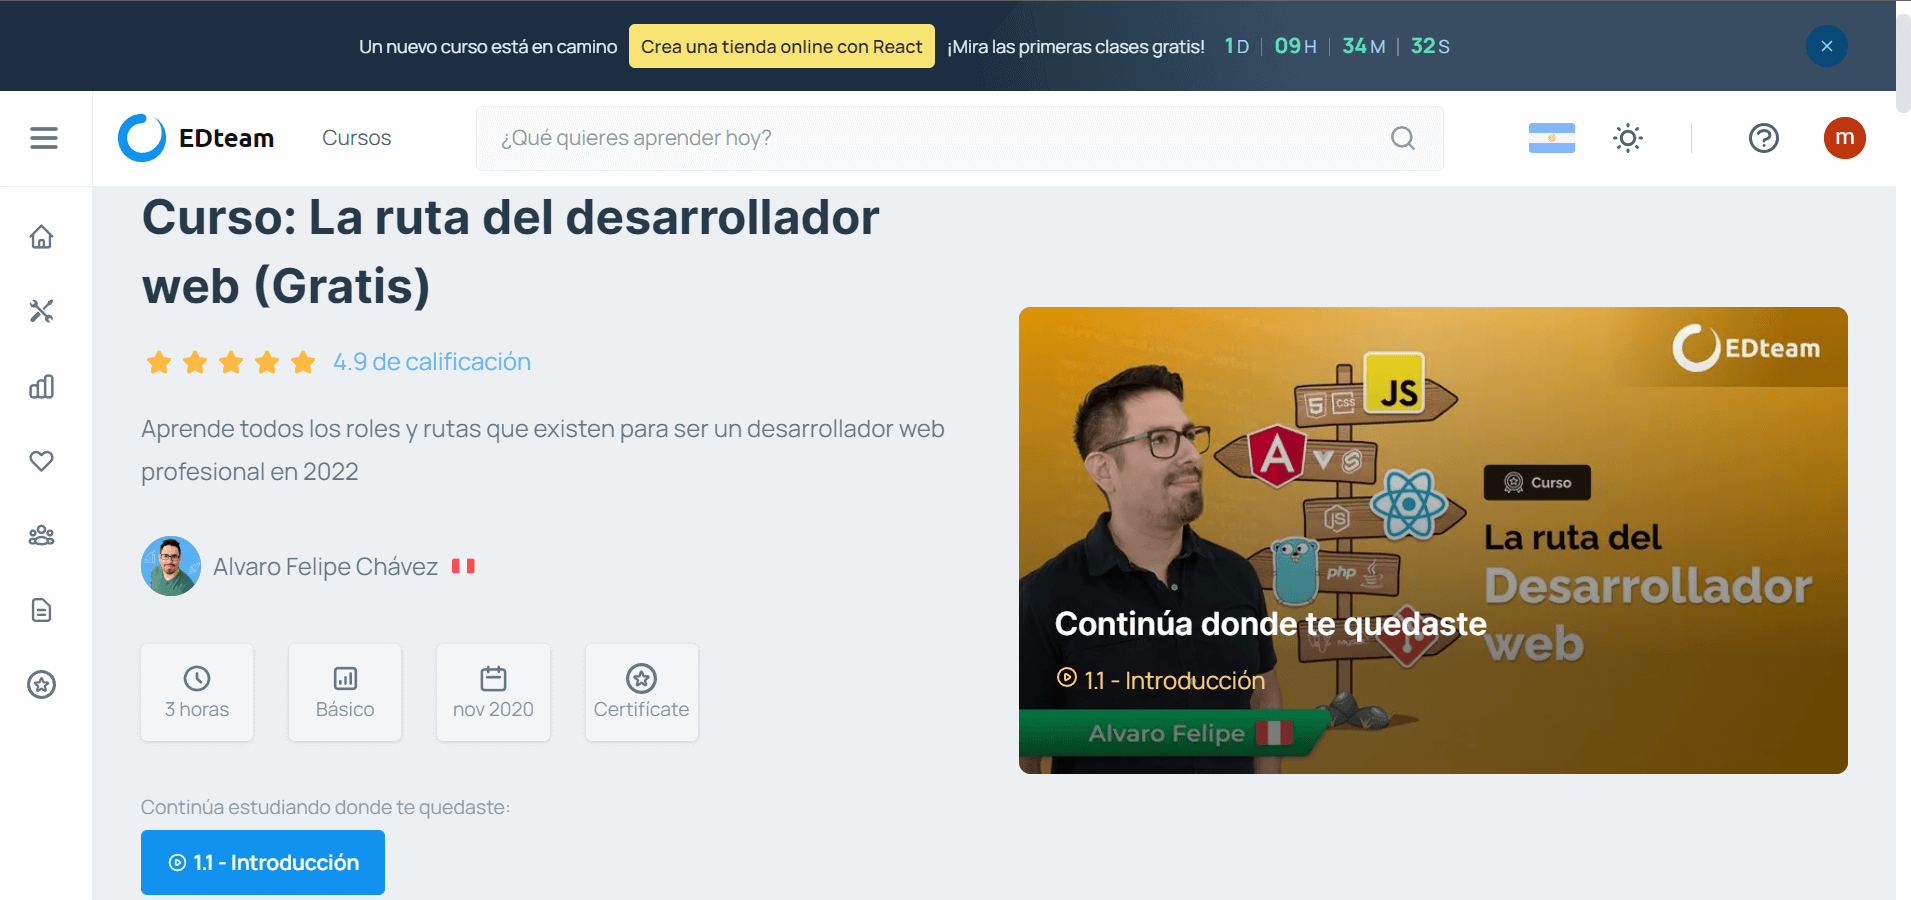
Task: Click the 'Básico' level card
Action: point(345,692)
